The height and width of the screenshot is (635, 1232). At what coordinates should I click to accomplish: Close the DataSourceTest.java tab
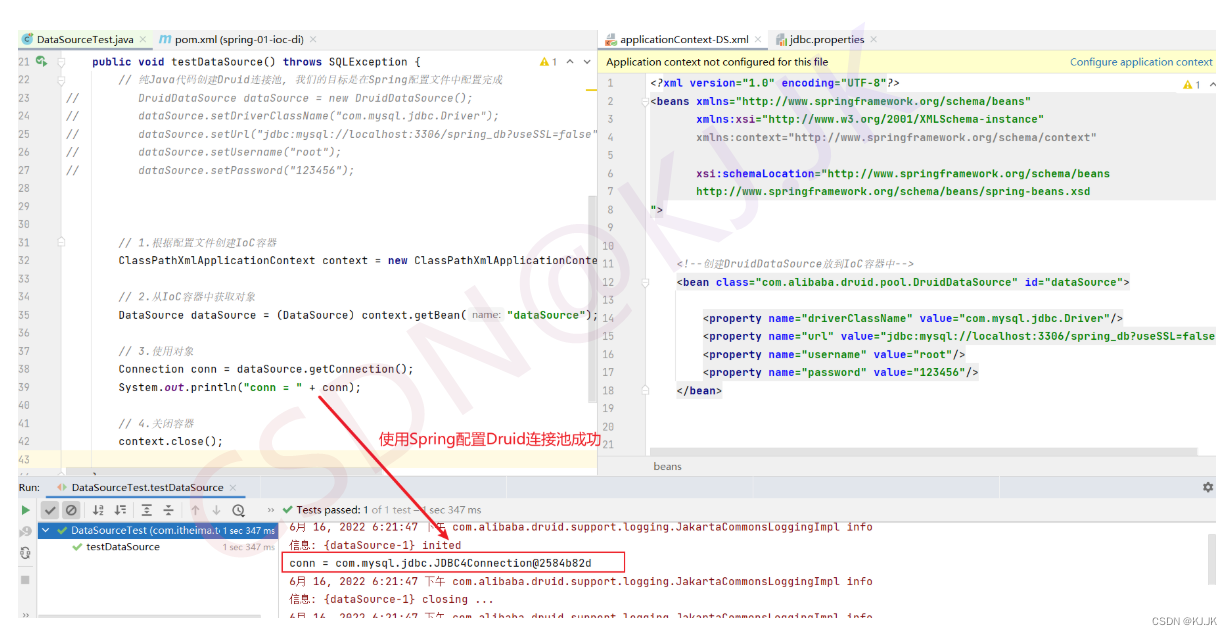point(143,39)
